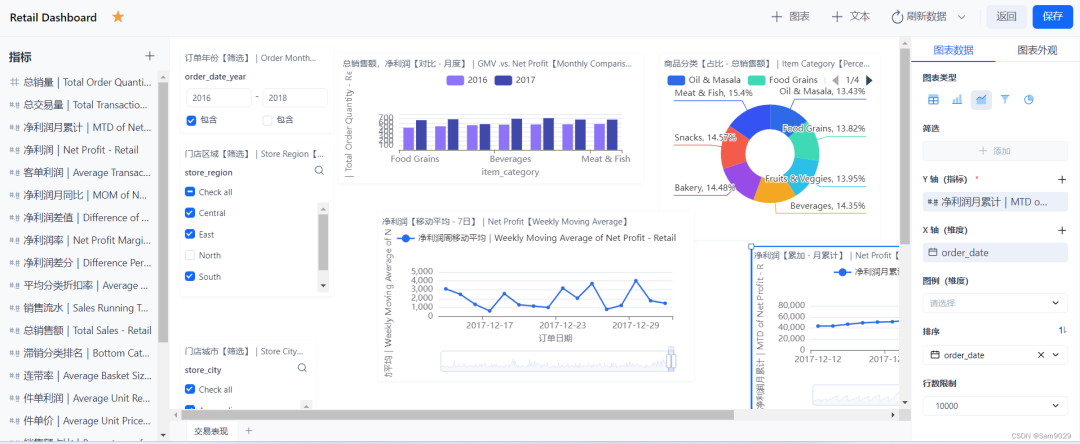Screen dimensions: 1080x444
Task: Open the 行数限制 10000 dropdown
Action: [x=995, y=406]
